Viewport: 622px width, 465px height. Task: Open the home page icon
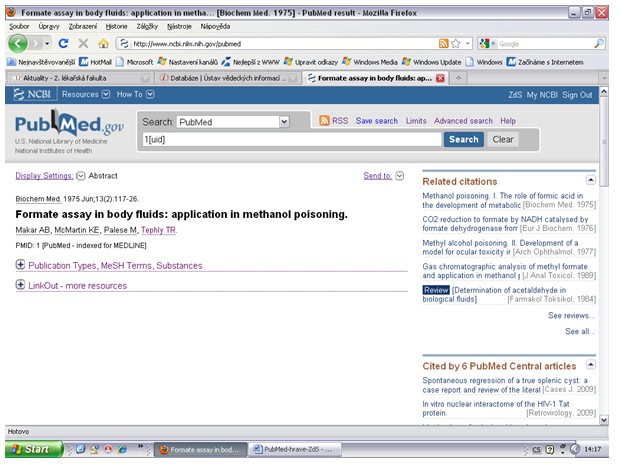coord(104,43)
